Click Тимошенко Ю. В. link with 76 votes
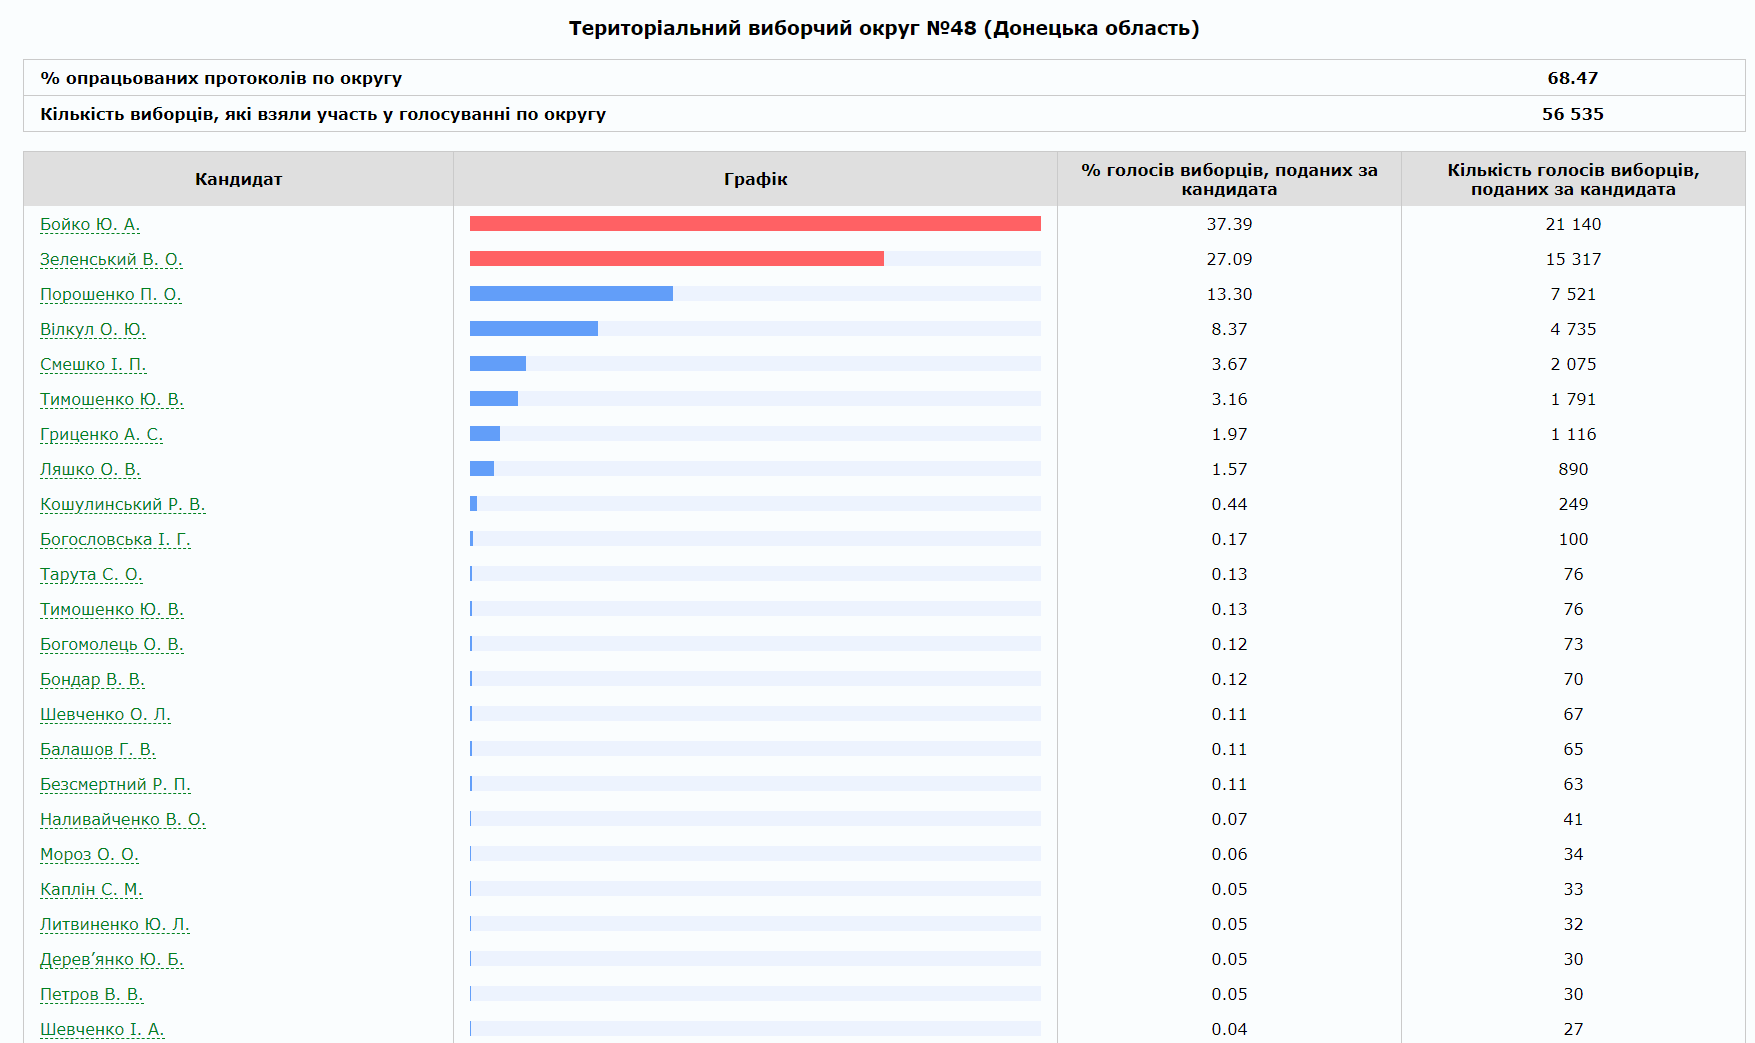 (112, 609)
